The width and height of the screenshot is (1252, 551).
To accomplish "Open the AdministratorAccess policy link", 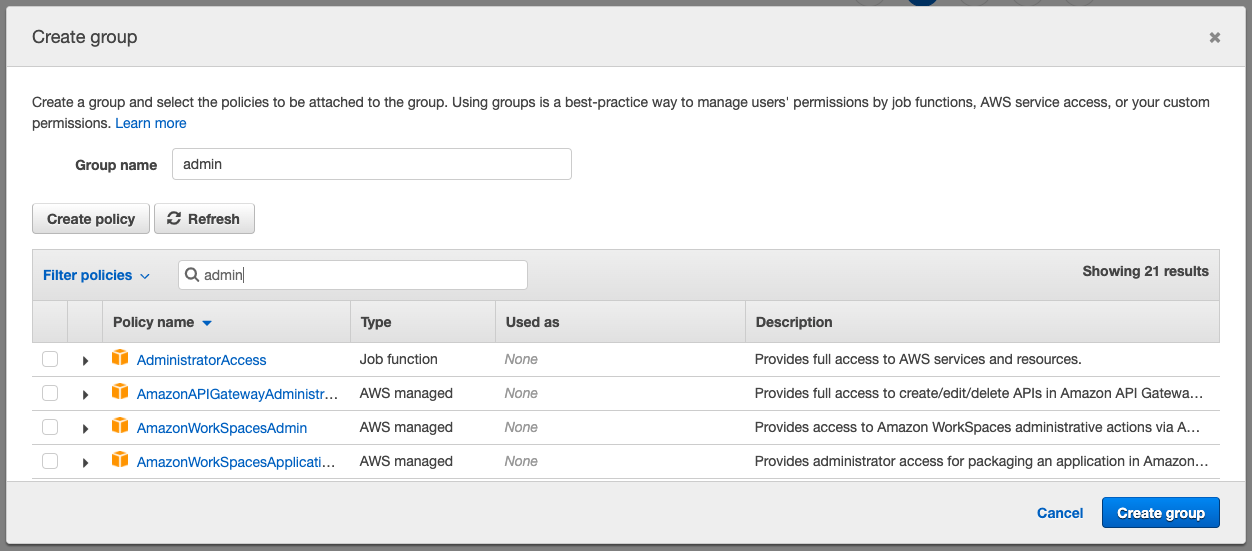I will point(202,360).
